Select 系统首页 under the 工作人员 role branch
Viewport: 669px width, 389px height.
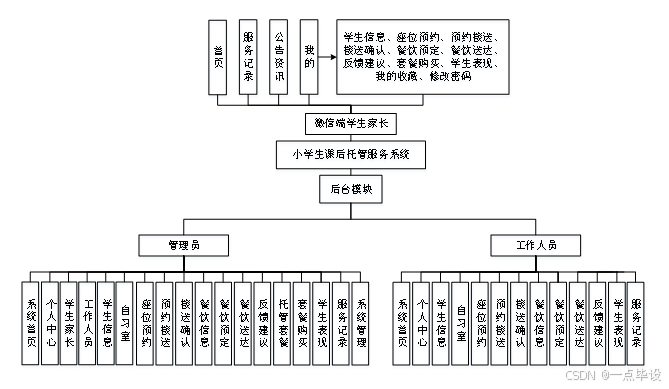pyautogui.click(x=401, y=323)
